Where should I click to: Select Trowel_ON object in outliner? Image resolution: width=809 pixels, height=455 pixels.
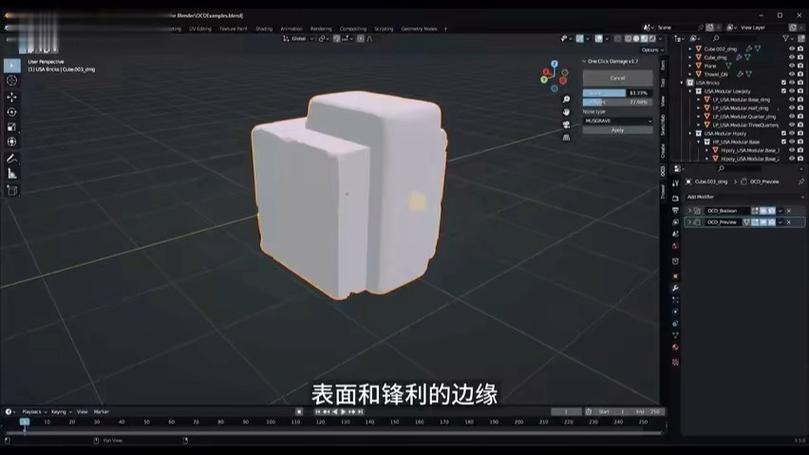point(716,74)
